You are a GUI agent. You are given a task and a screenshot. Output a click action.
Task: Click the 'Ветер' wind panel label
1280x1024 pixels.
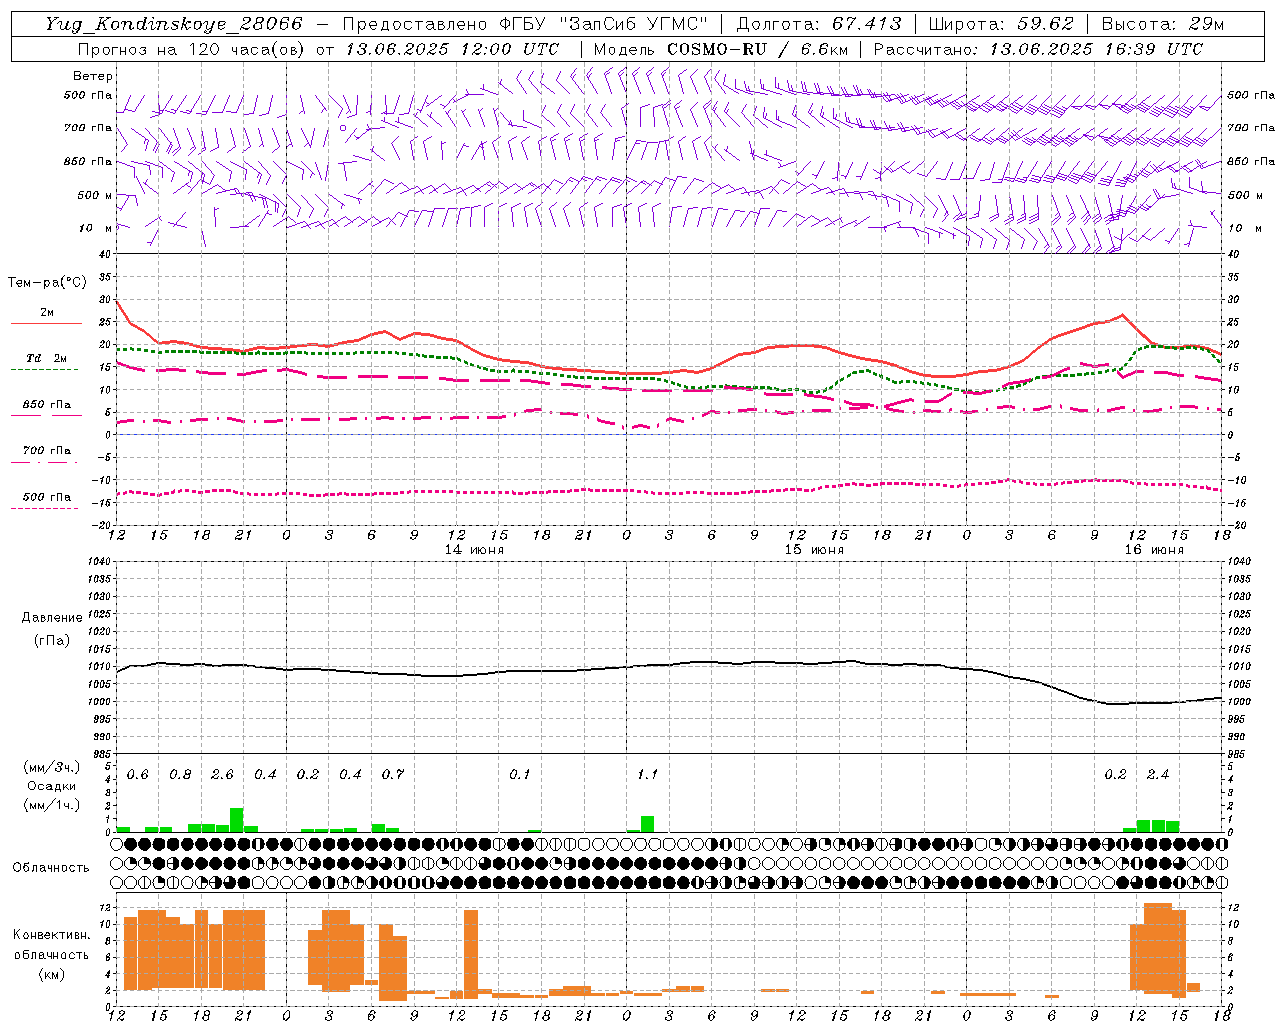click(x=93, y=76)
